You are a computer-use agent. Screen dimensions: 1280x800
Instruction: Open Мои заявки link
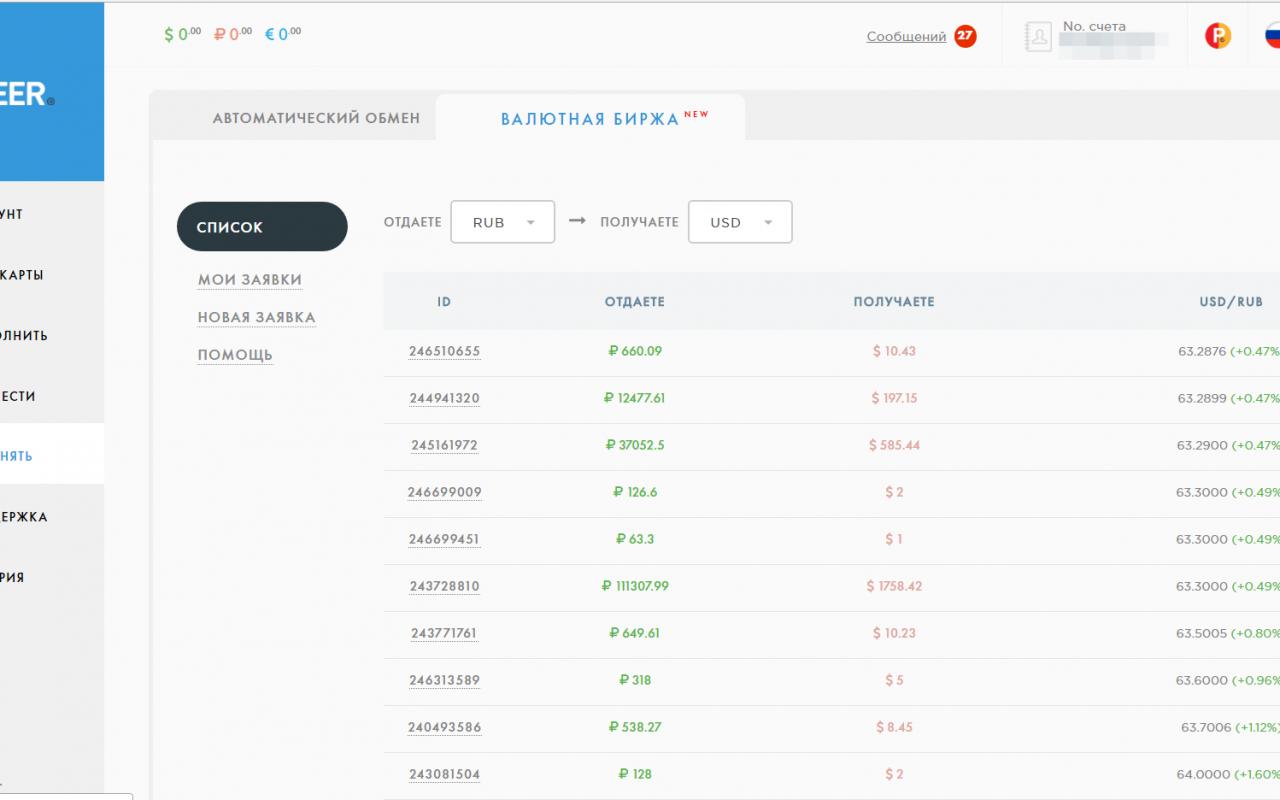point(250,280)
